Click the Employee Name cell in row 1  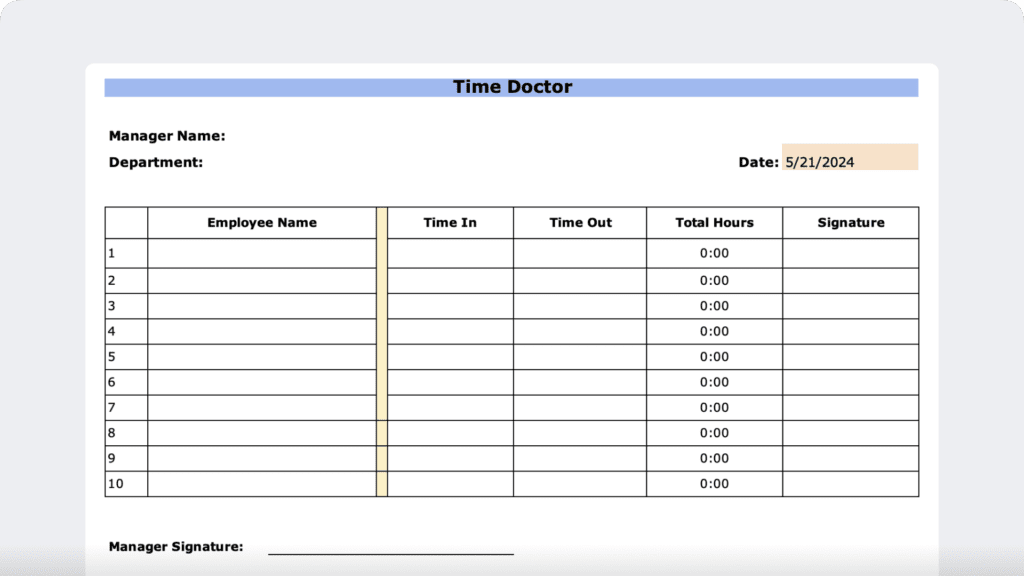pyautogui.click(x=260, y=253)
